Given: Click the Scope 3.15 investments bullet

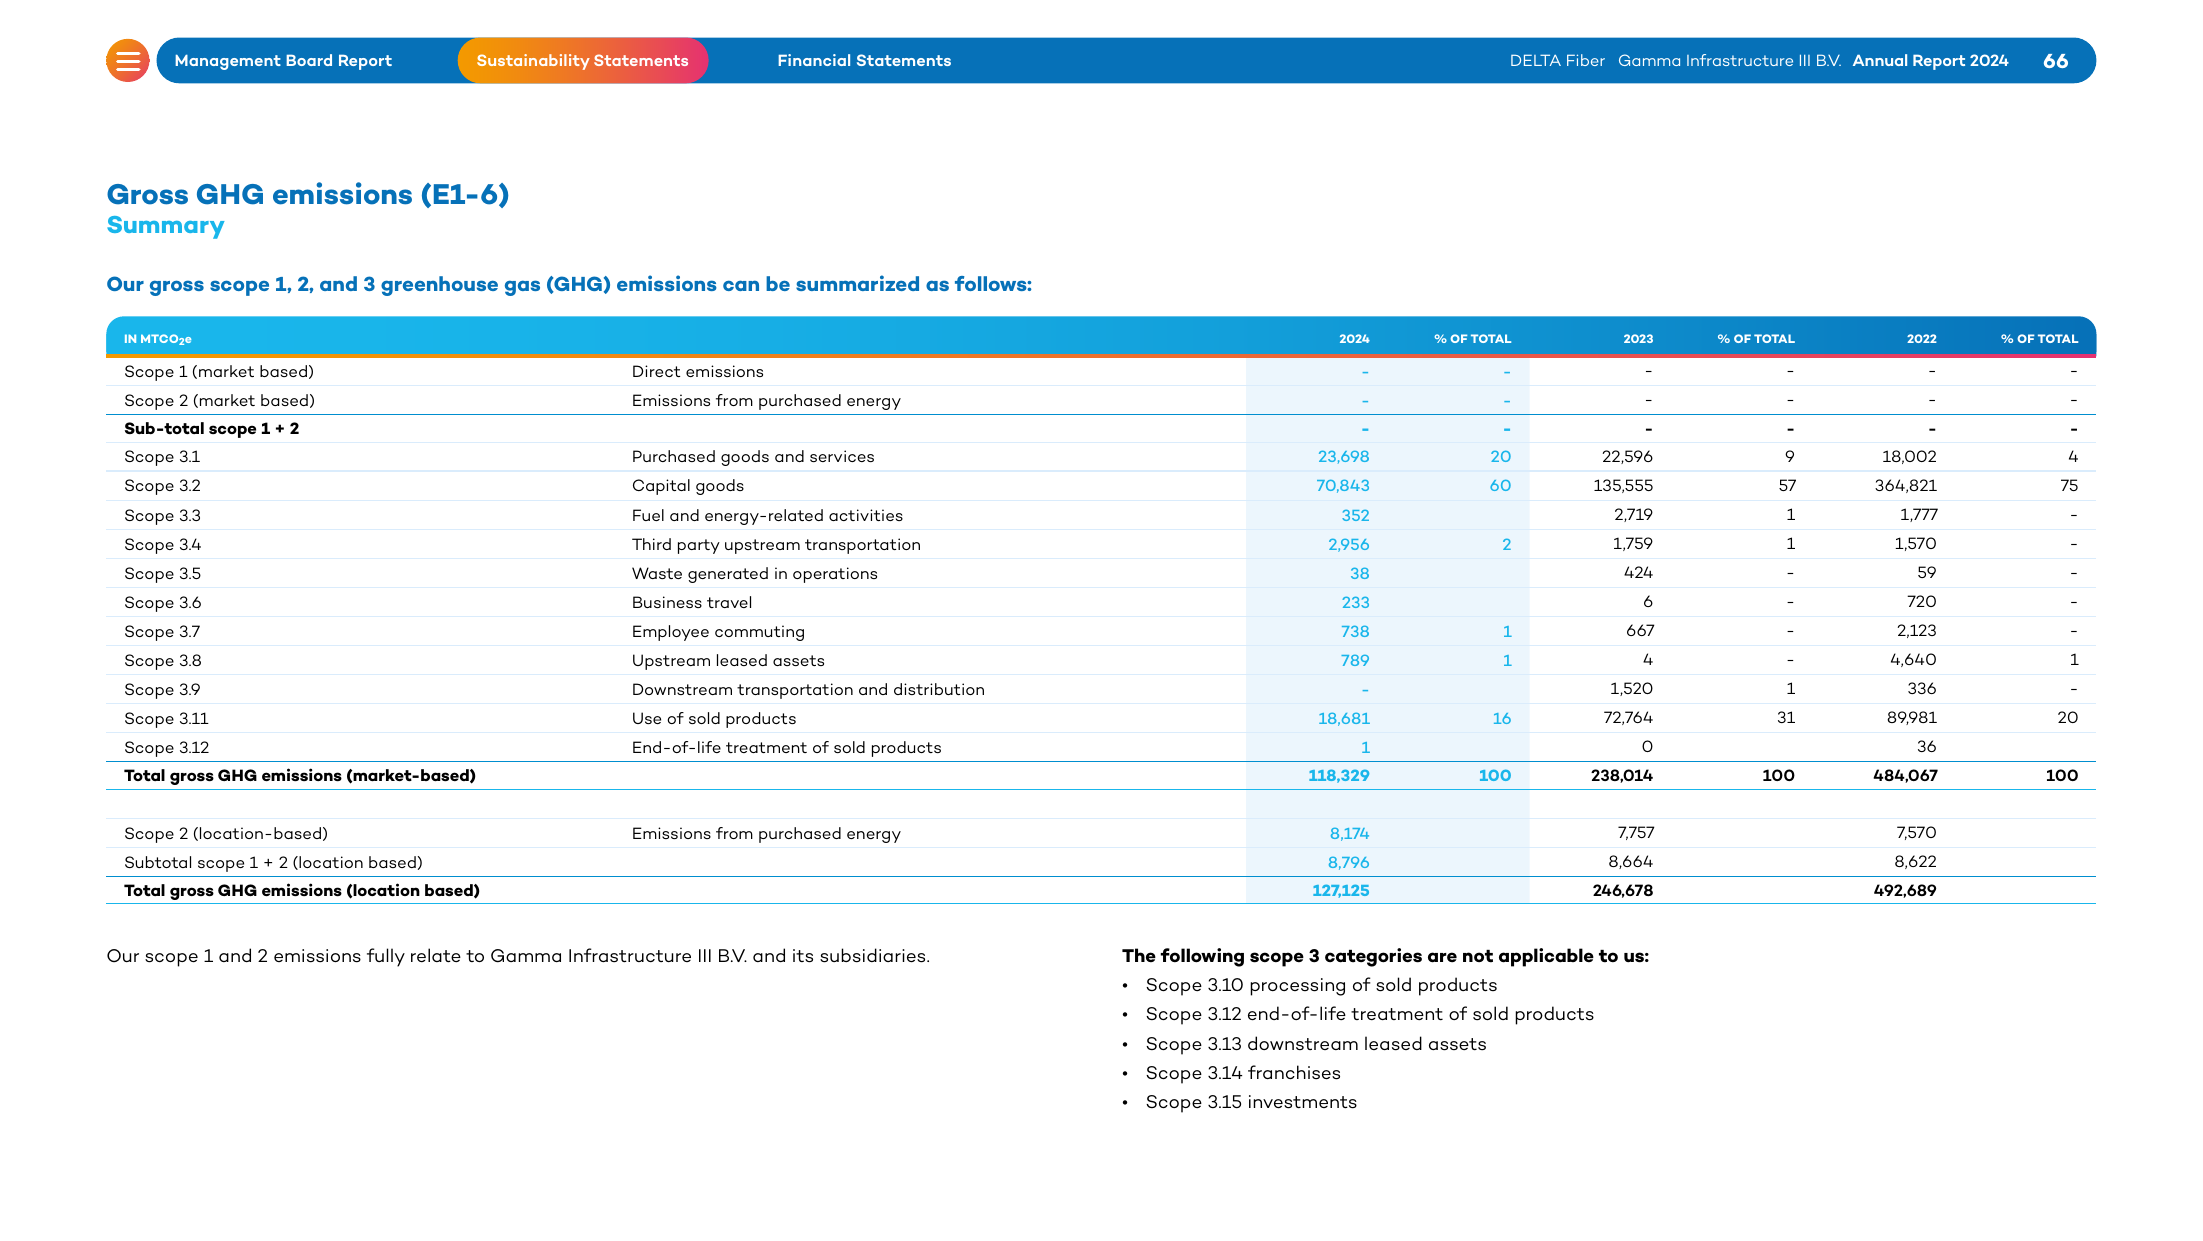Looking at the screenshot, I should coord(1250,1102).
